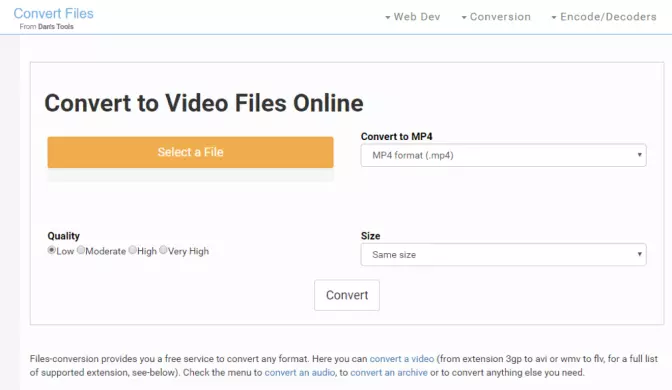
Task: Select High quality radio button
Action: coord(132,250)
